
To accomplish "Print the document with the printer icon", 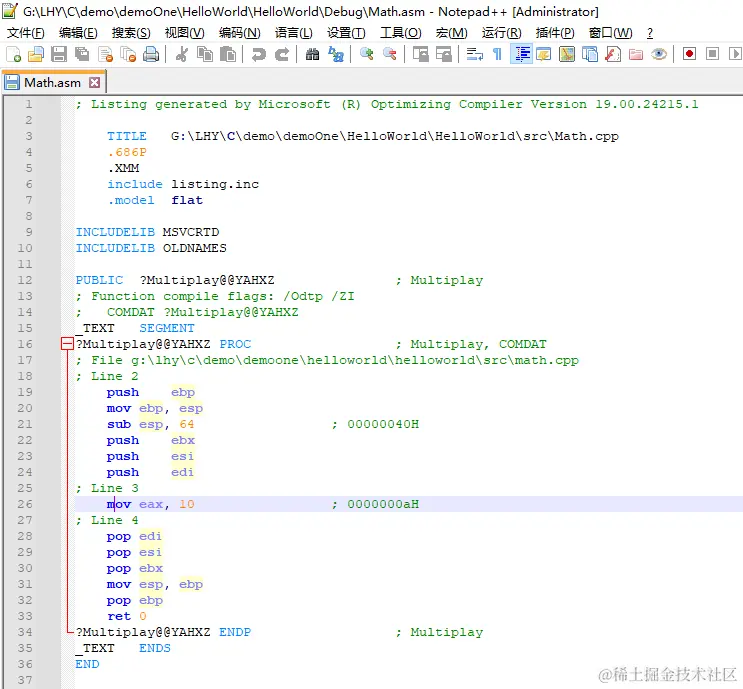I will (151, 54).
